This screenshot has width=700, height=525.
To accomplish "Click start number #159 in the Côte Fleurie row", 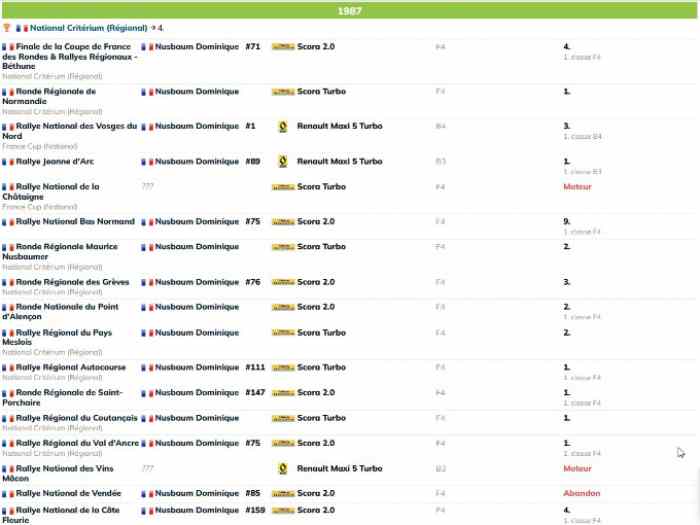I will click(x=255, y=510).
